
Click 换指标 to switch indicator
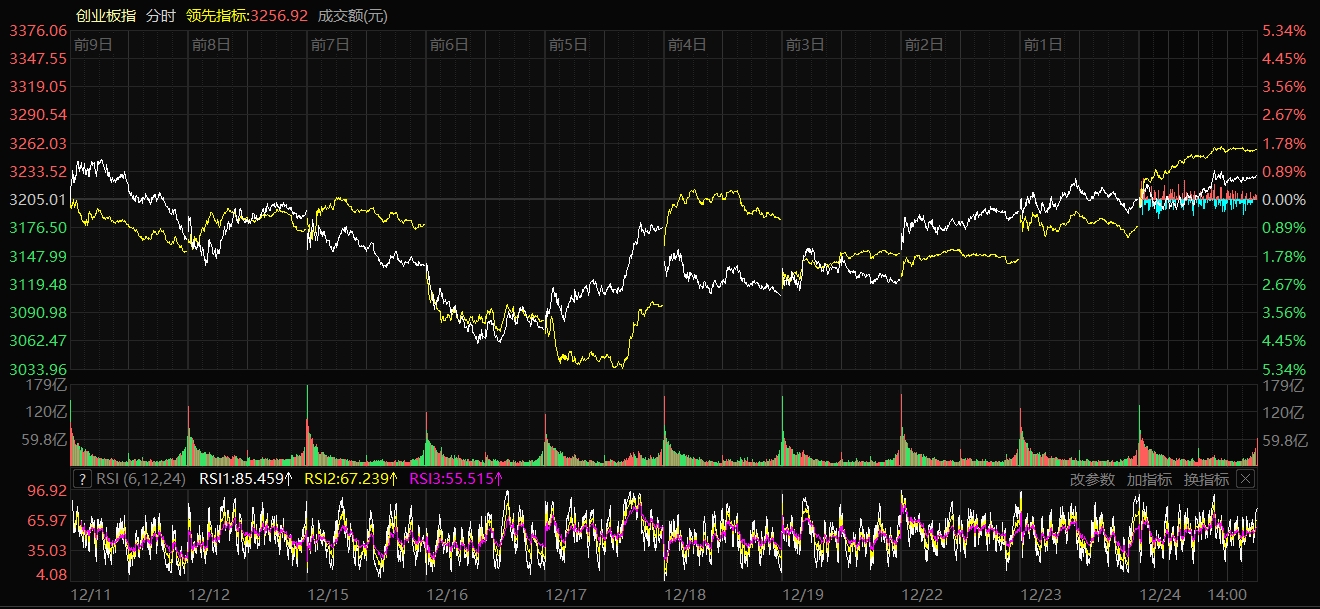1206,479
